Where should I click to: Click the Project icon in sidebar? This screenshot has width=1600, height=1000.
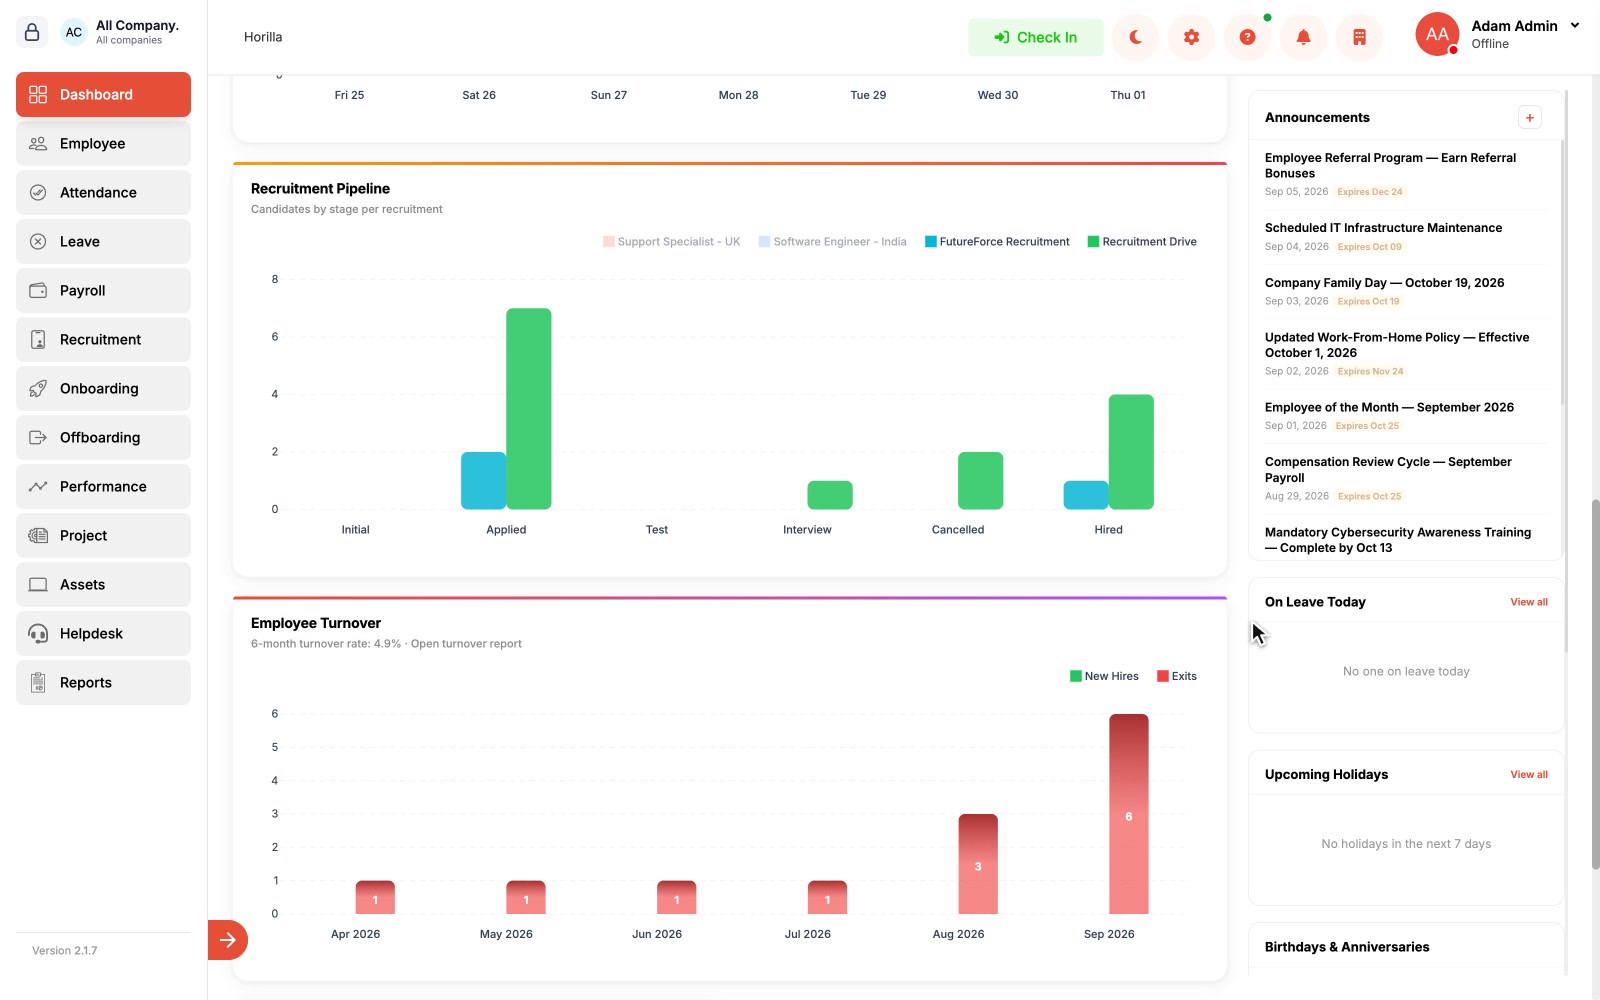[x=38, y=535]
